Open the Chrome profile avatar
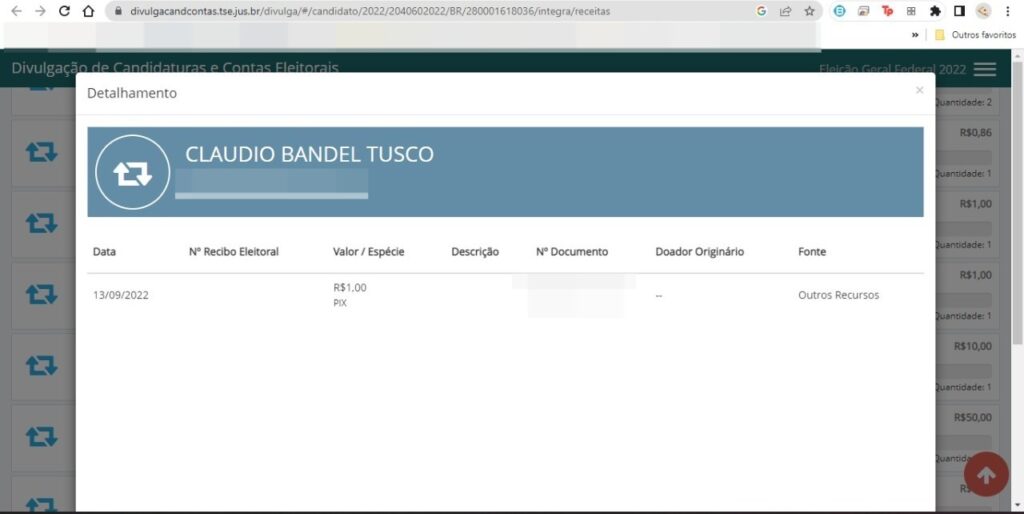Screen dimensions: 1024x514 tap(984, 11)
